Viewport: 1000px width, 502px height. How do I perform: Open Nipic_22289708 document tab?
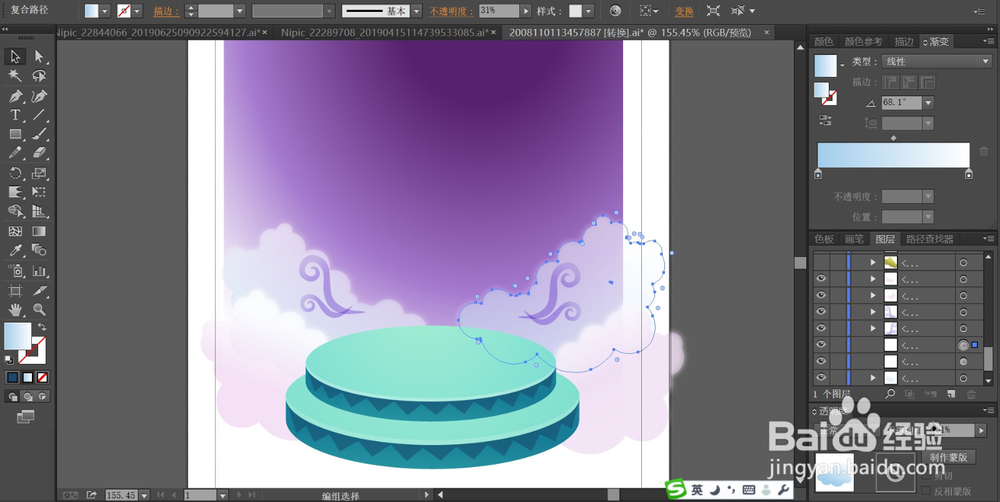385,33
